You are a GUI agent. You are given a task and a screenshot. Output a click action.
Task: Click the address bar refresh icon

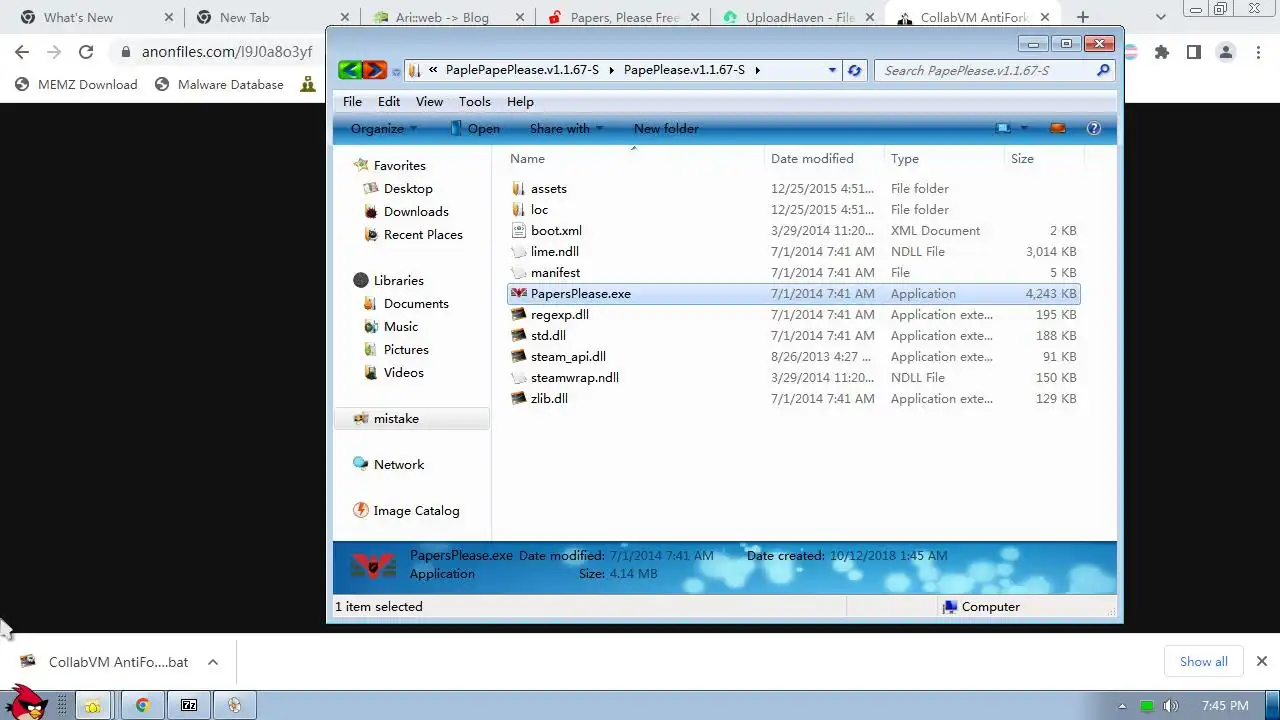[x=854, y=70]
